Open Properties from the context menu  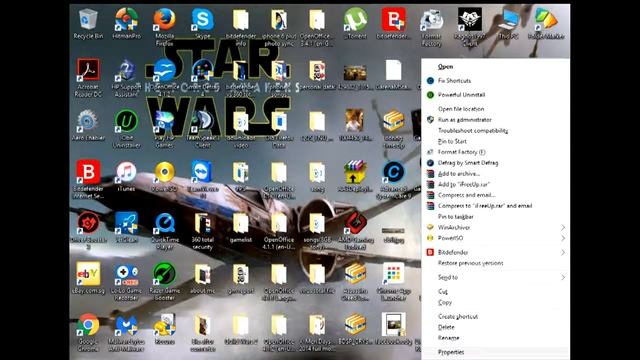[x=451, y=352]
